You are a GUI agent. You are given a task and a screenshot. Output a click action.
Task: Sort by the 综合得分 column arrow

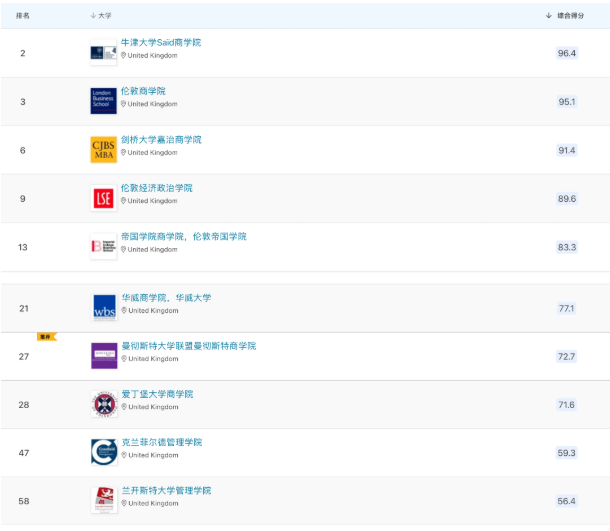(549, 16)
